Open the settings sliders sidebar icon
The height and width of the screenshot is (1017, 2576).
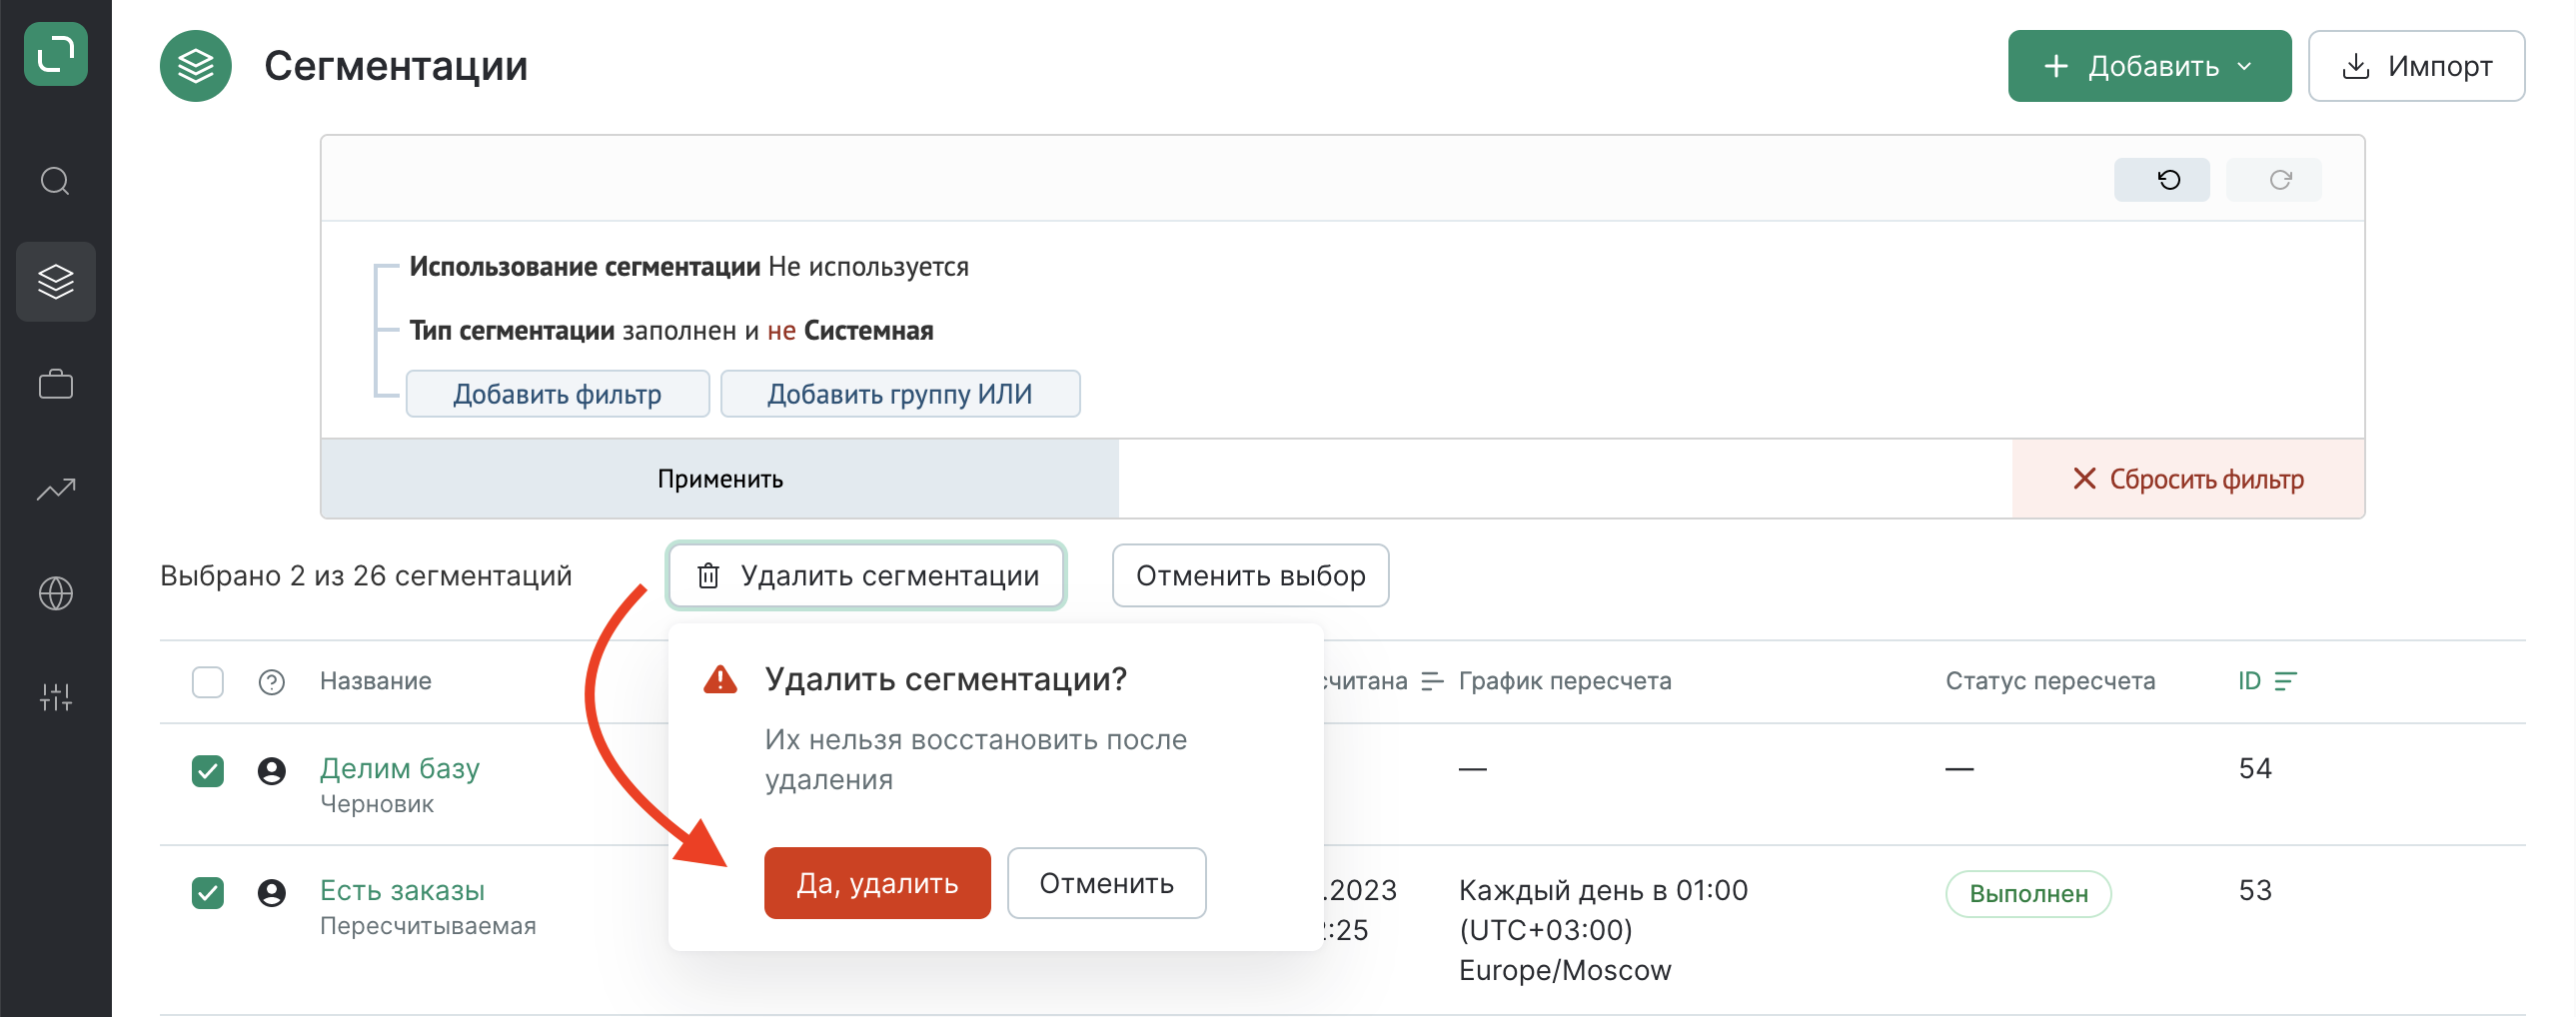point(56,696)
